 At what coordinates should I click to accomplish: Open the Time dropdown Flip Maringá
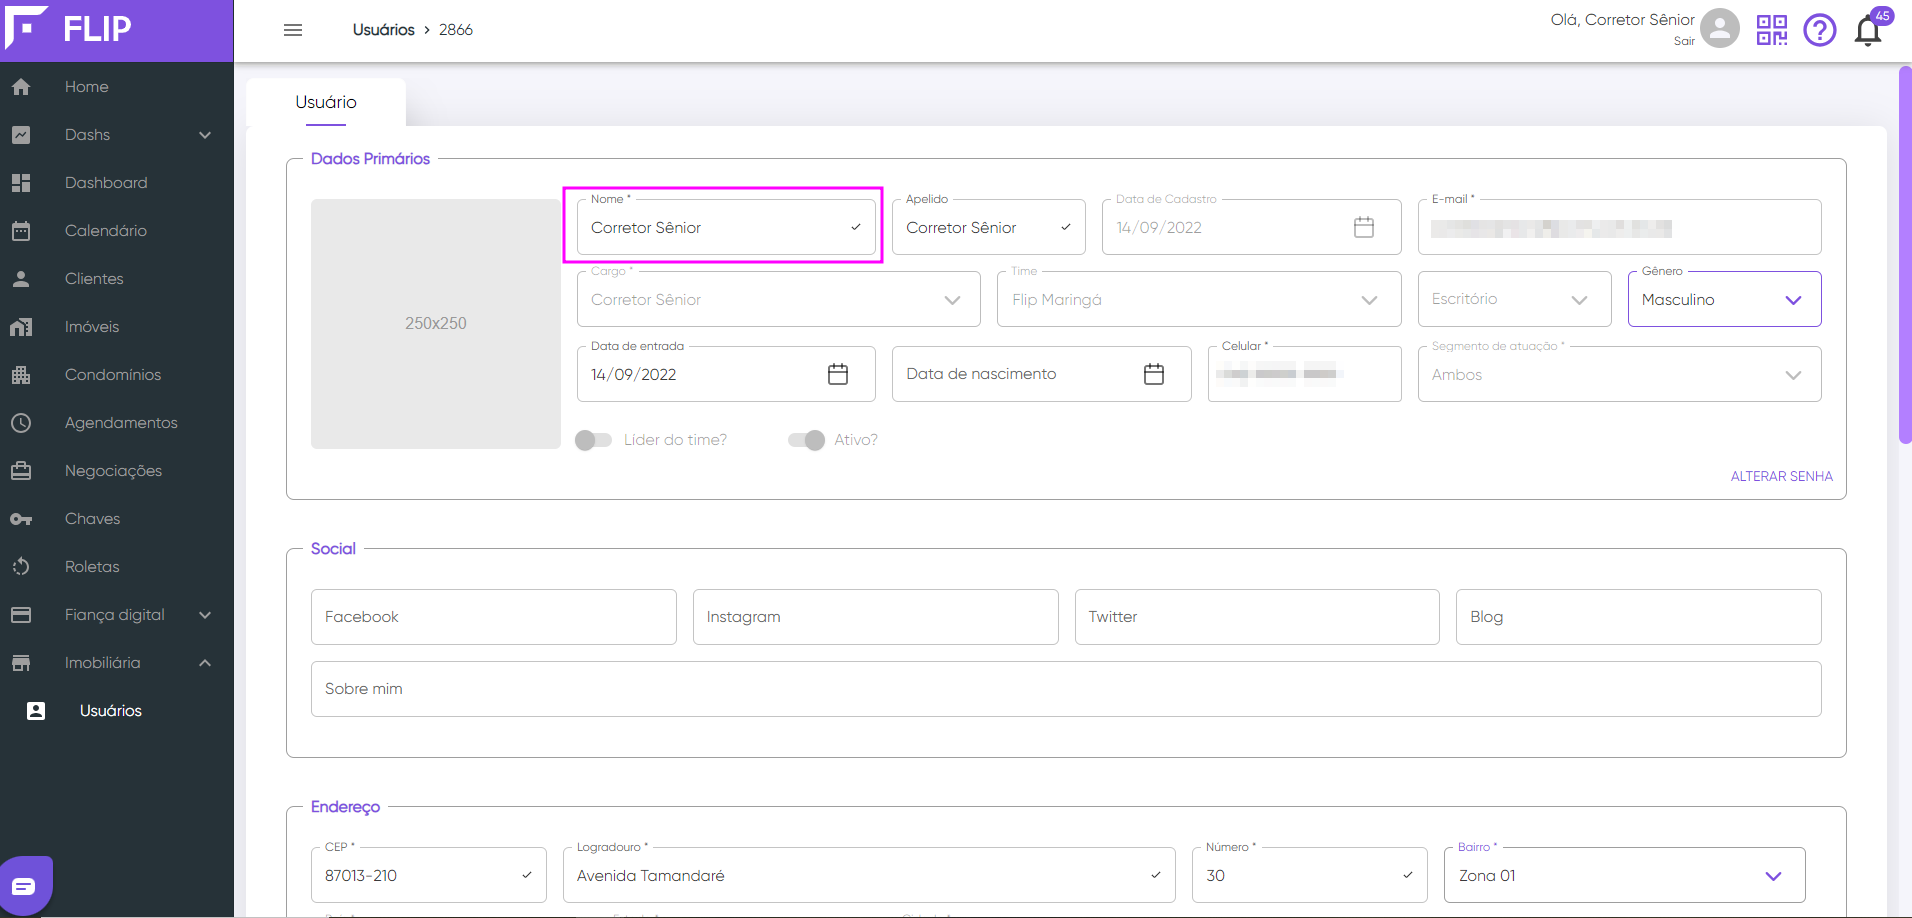[1198, 299]
